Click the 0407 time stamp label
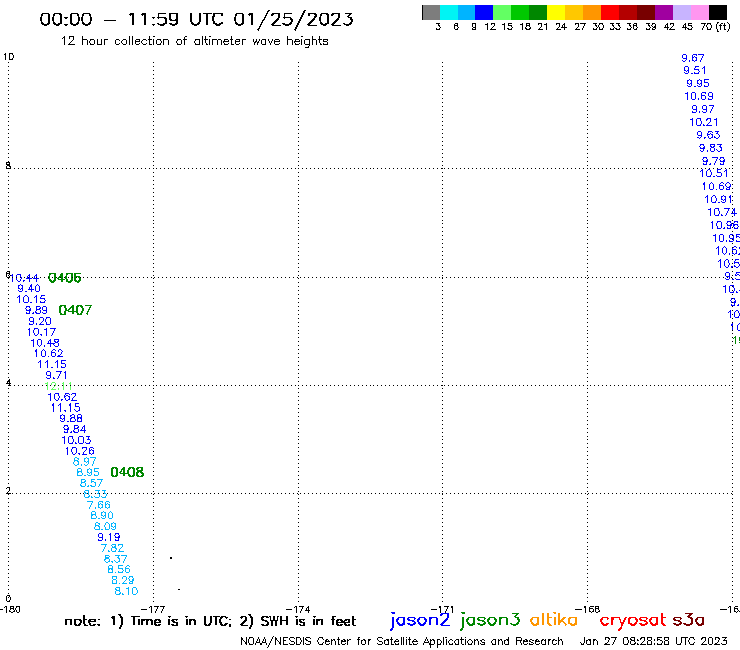Image resolution: width=740 pixels, height=650 pixels. point(75,310)
